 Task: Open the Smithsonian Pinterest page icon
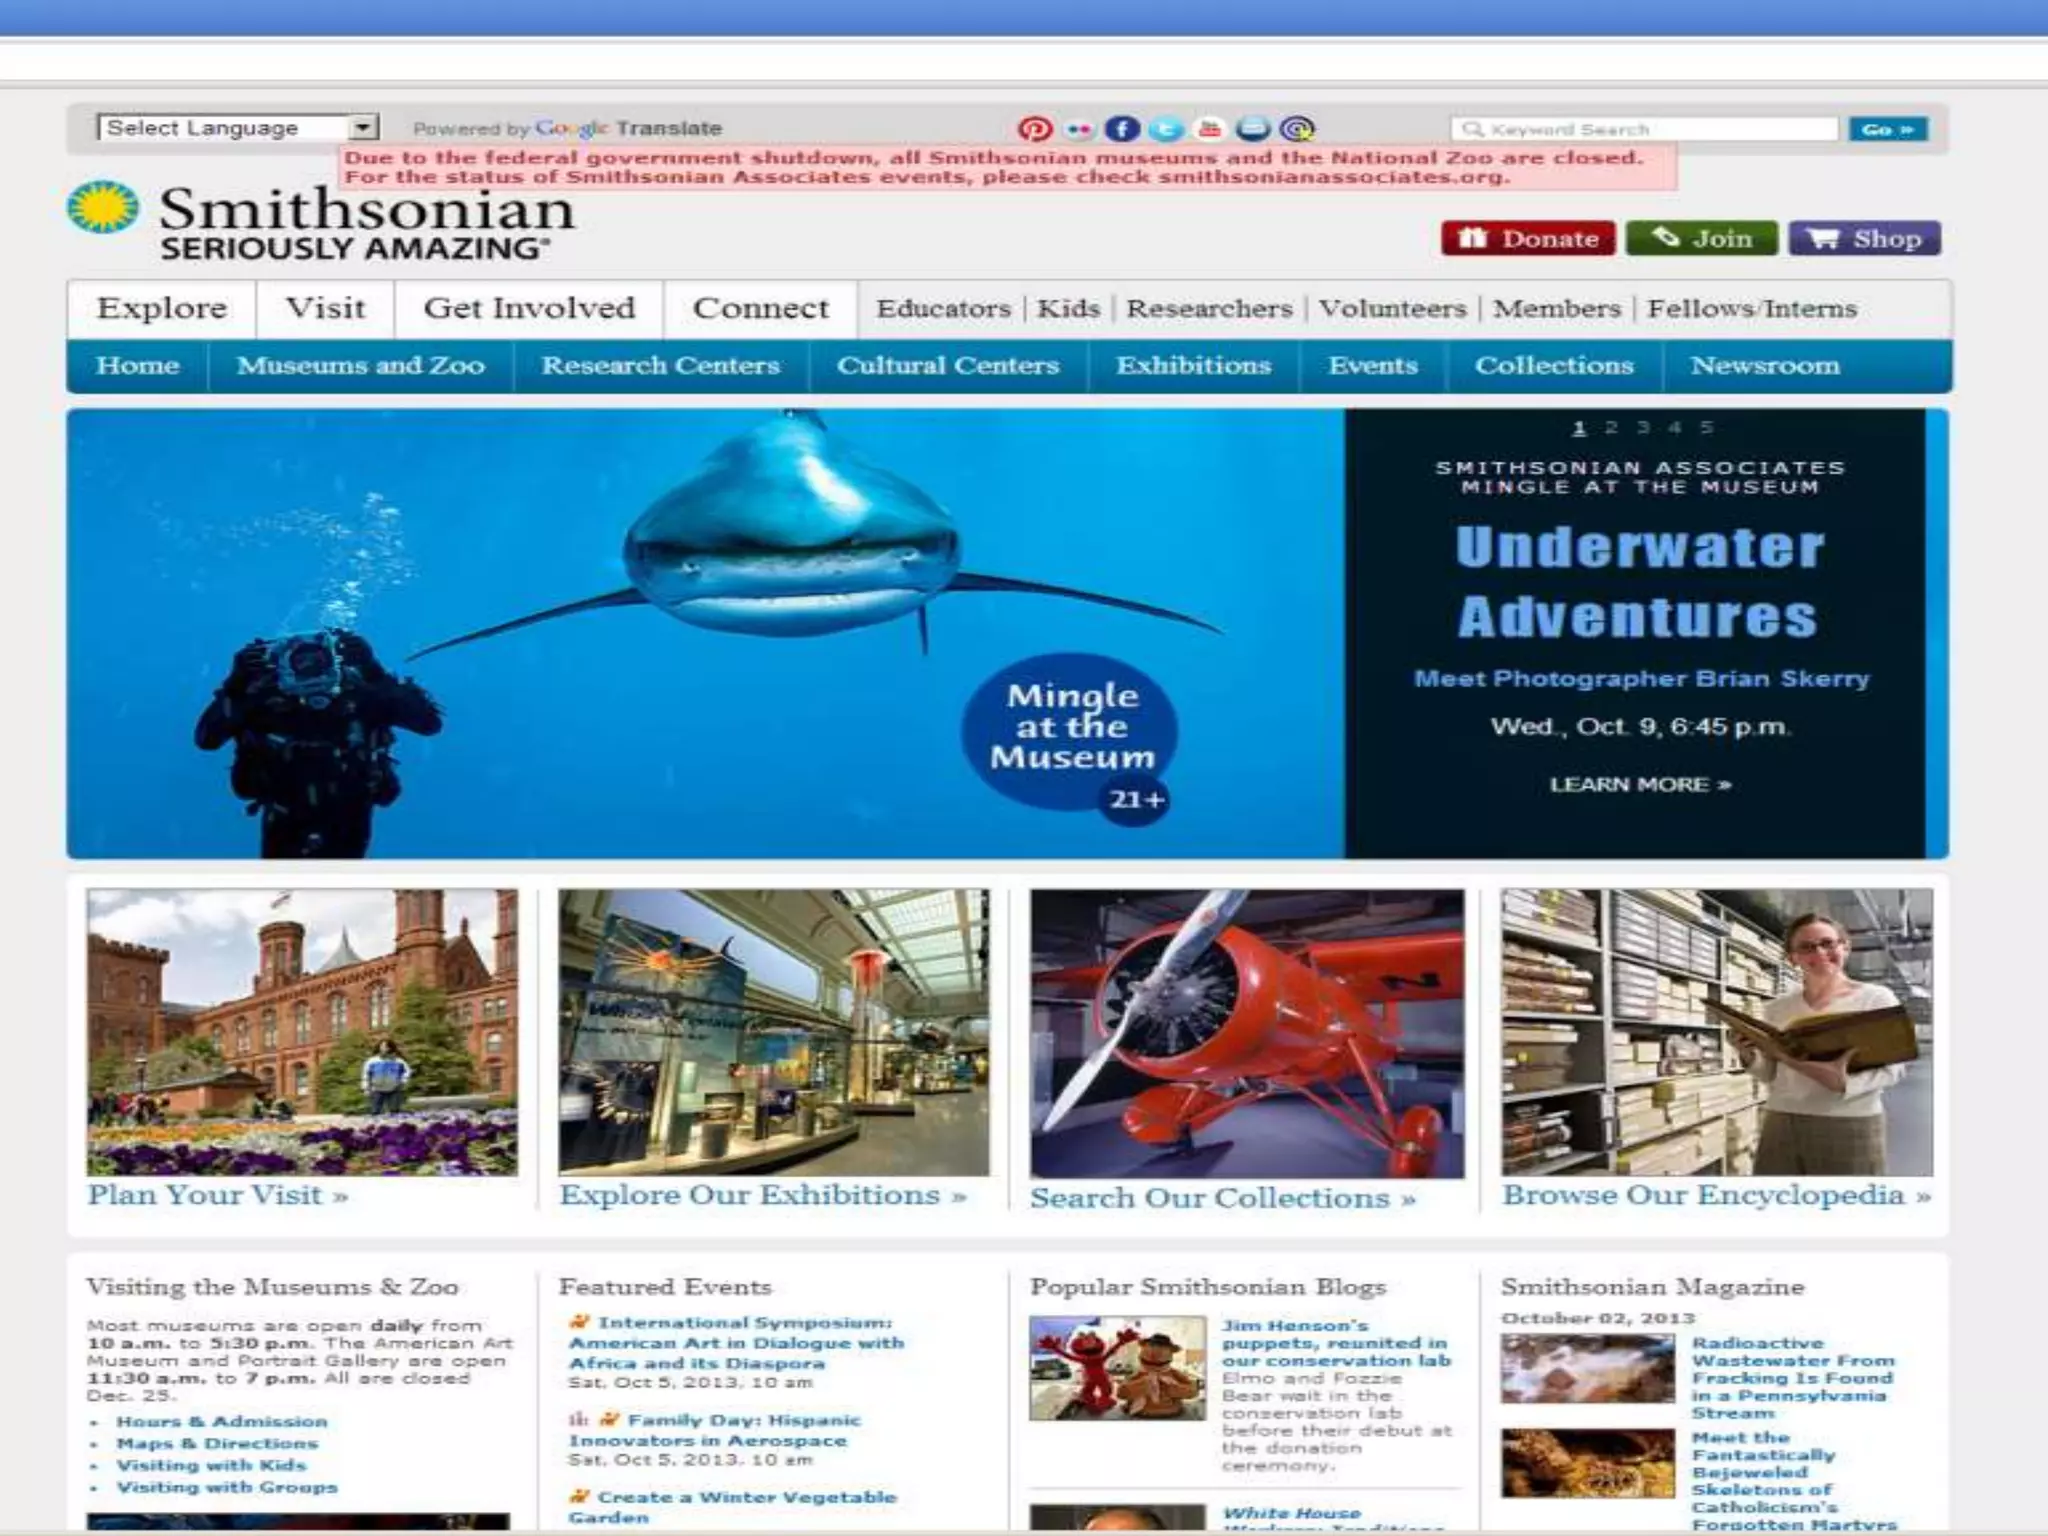tap(1035, 129)
